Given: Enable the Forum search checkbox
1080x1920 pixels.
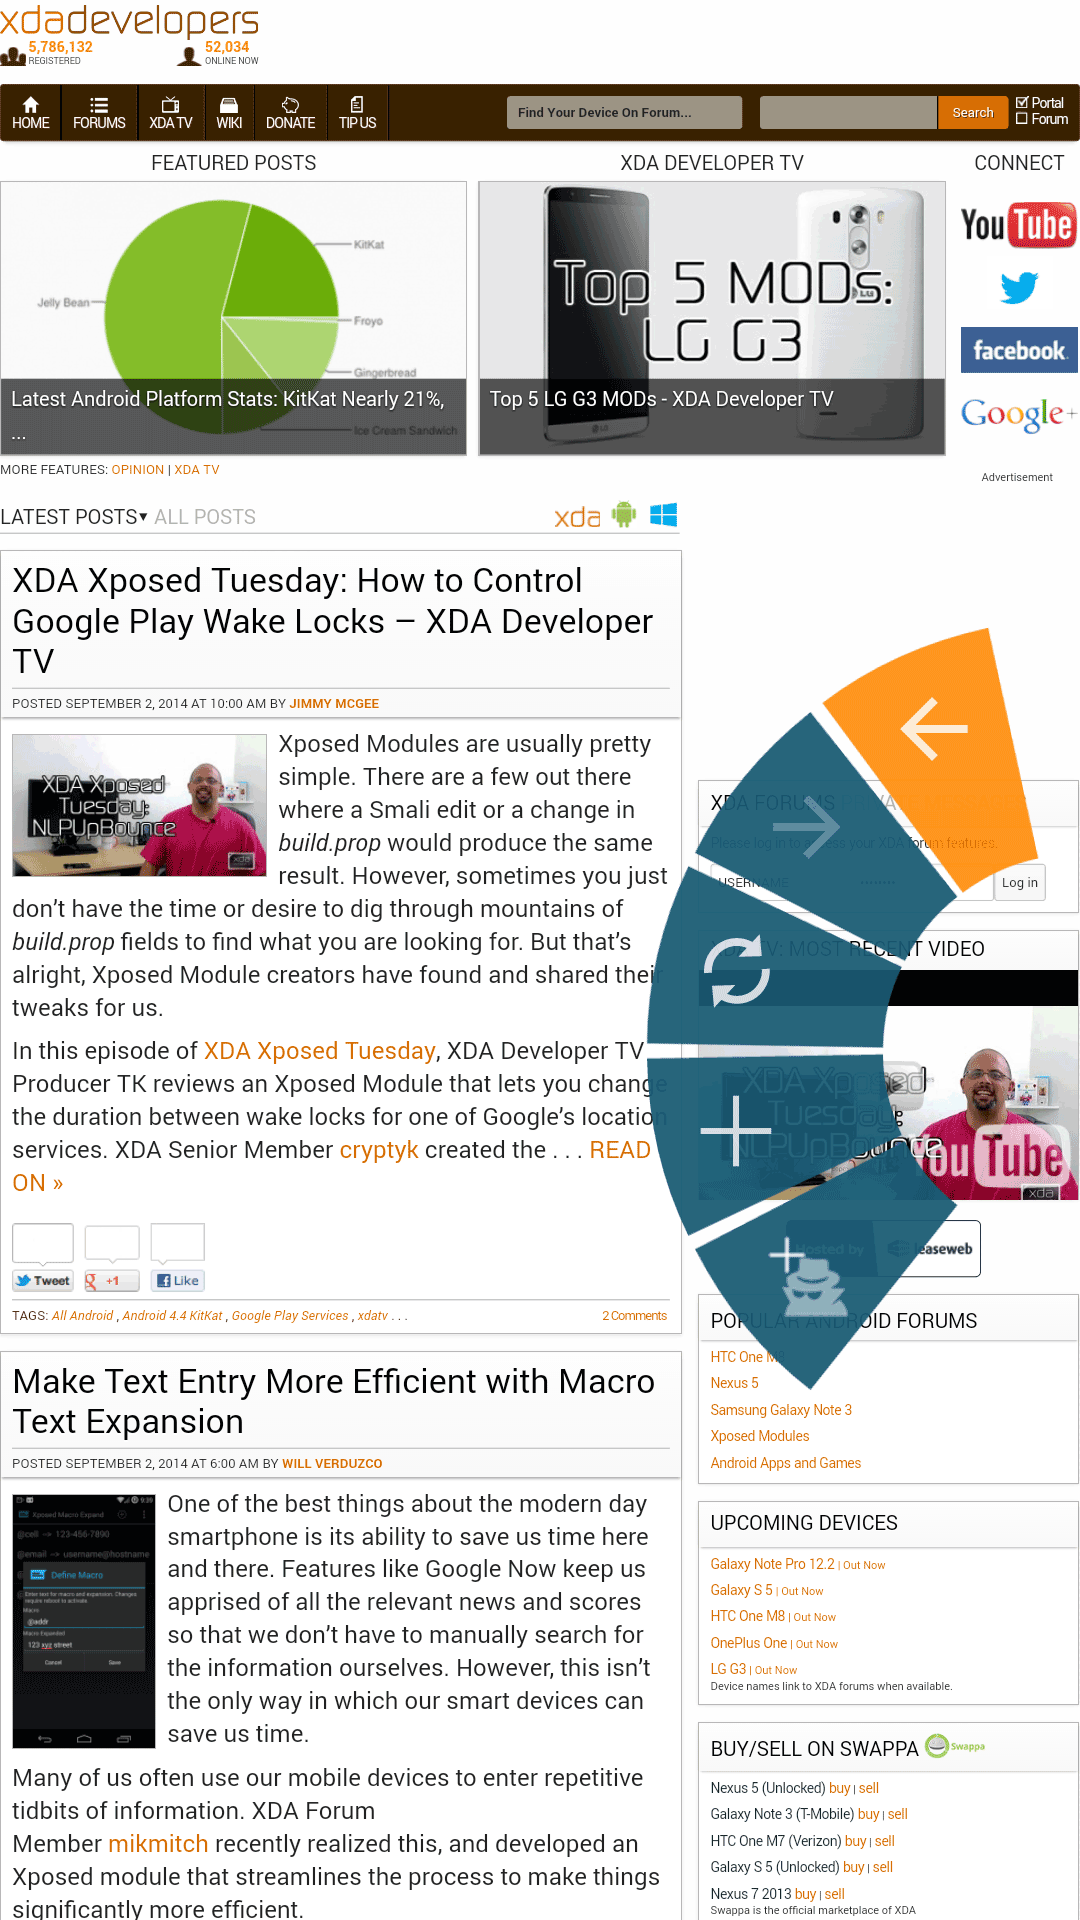Looking at the screenshot, I should point(1022,119).
